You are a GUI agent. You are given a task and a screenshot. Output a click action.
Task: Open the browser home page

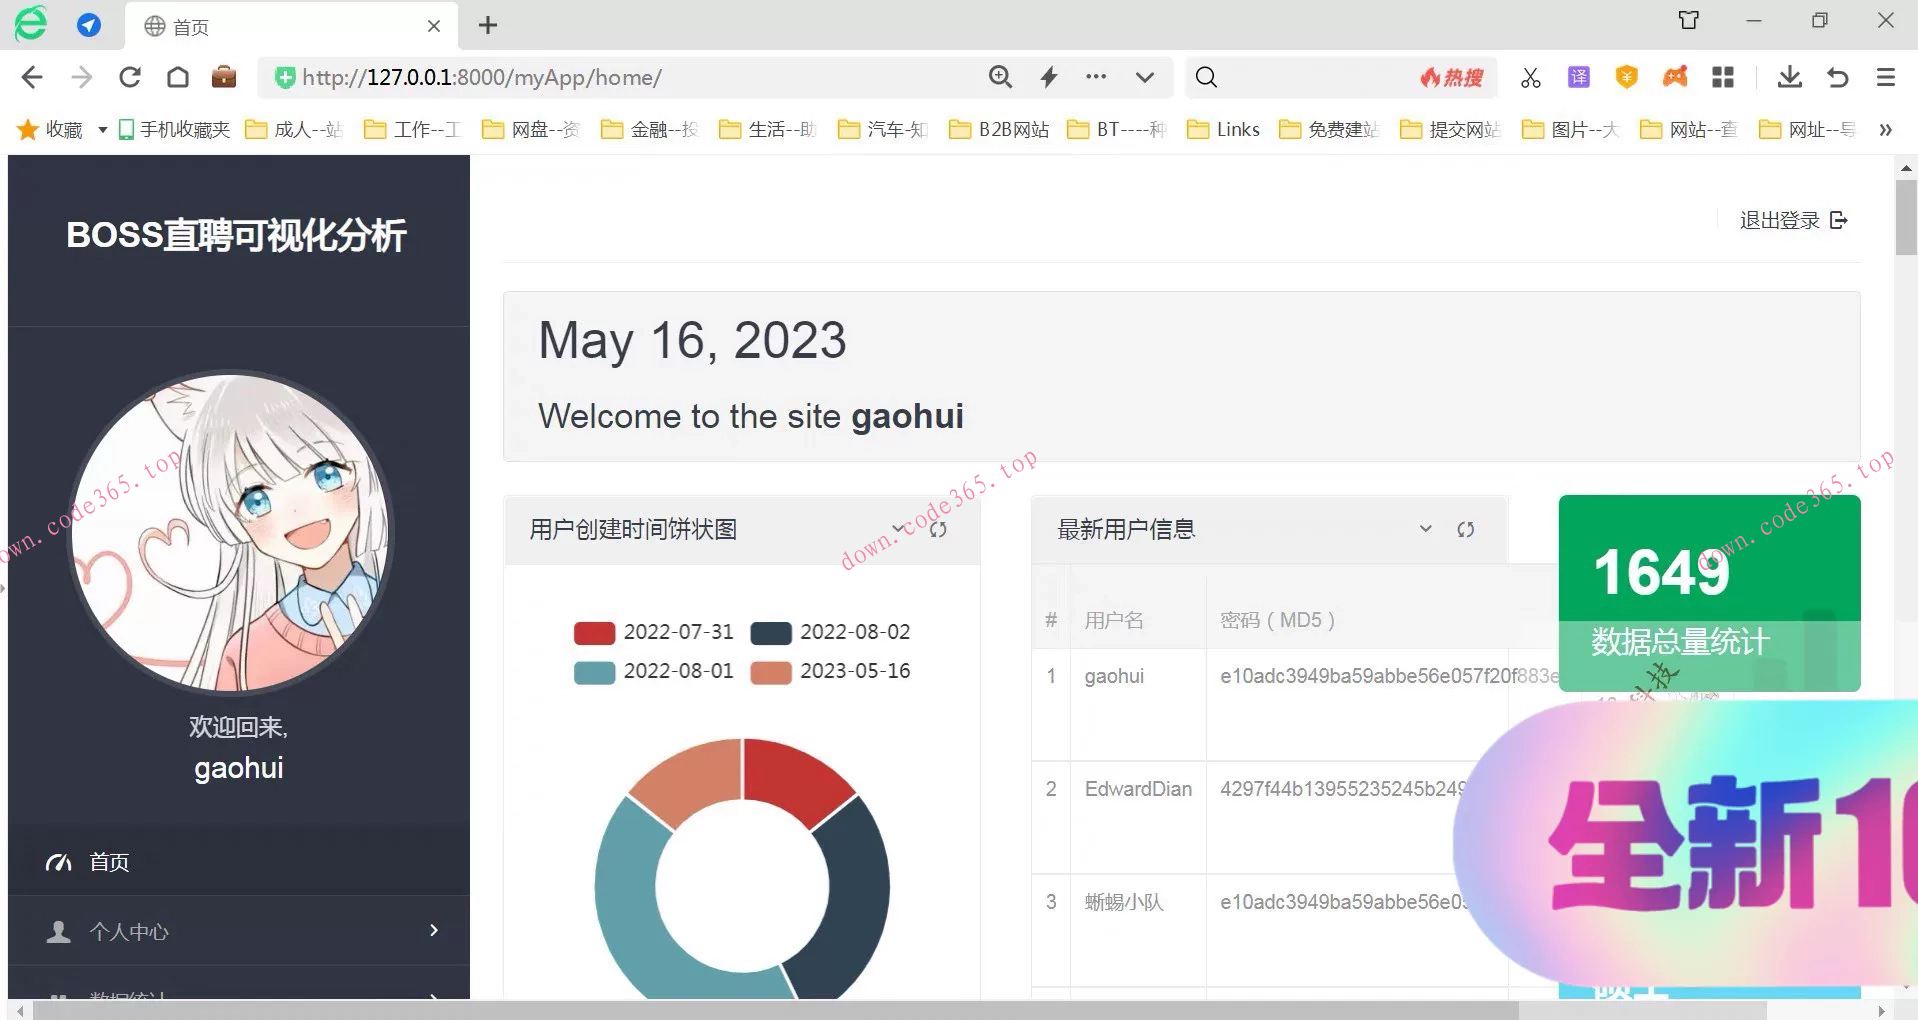click(178, 77)
